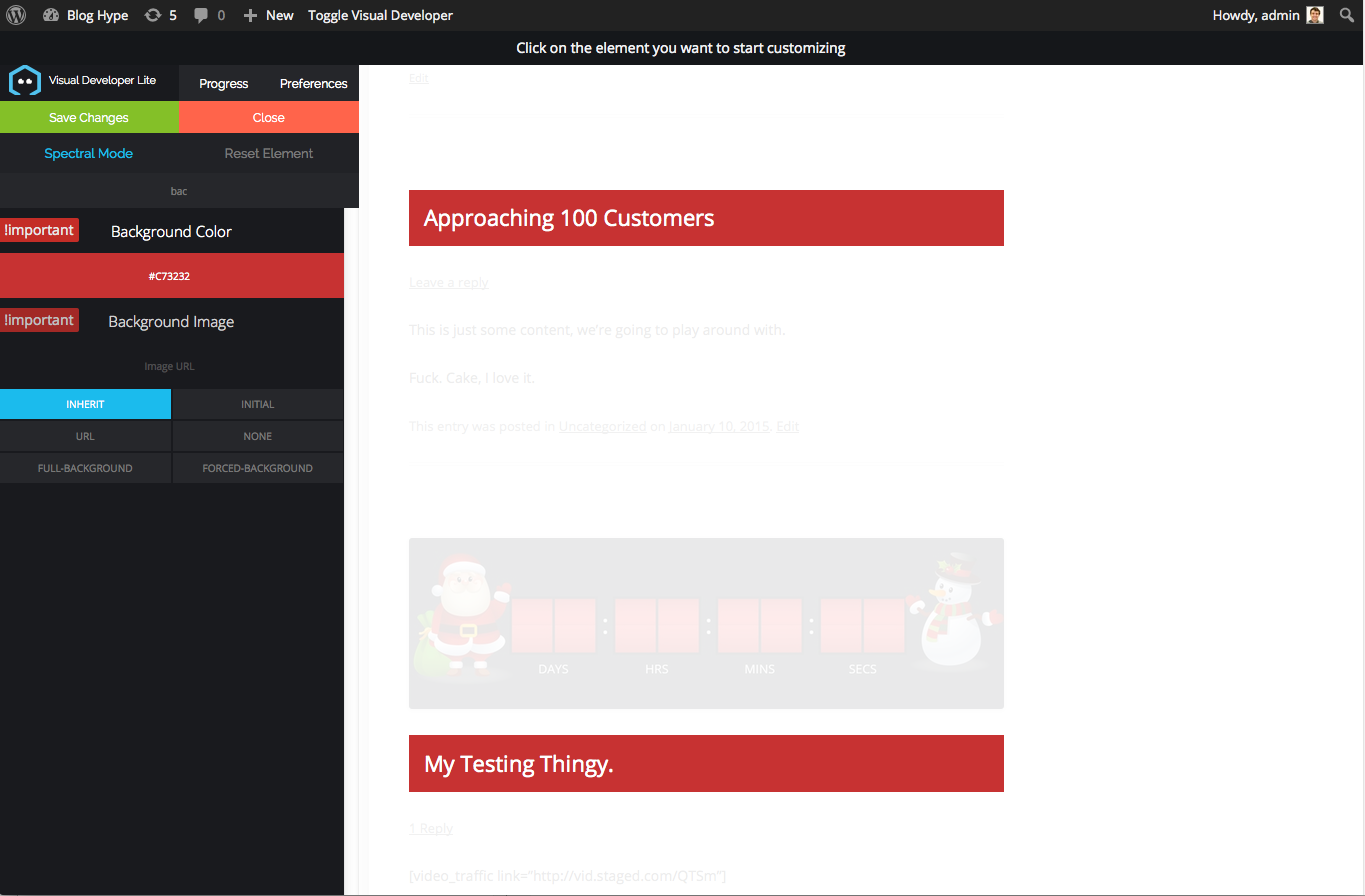Click the green Save Changes button

pos(89,117)
